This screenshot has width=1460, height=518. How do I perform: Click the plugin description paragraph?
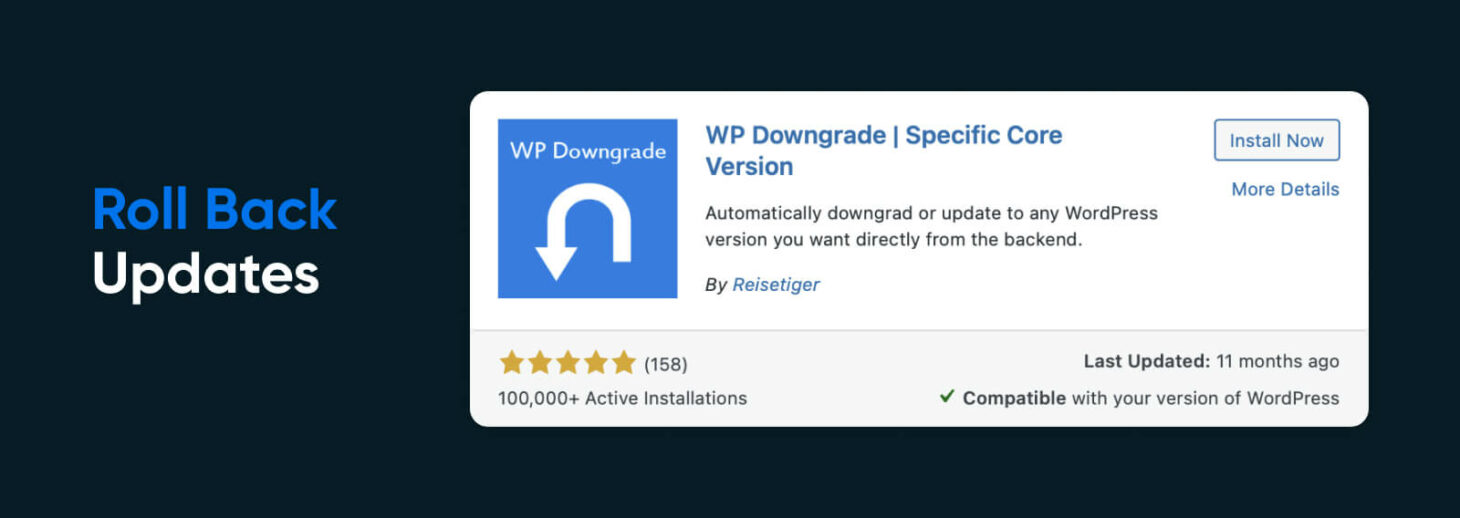click(x=930, y=227)
